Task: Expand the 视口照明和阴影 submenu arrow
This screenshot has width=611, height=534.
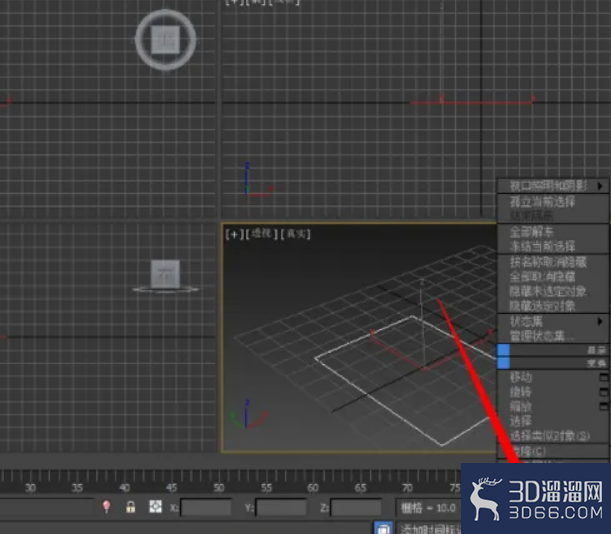Action: (x=600, y=186)
